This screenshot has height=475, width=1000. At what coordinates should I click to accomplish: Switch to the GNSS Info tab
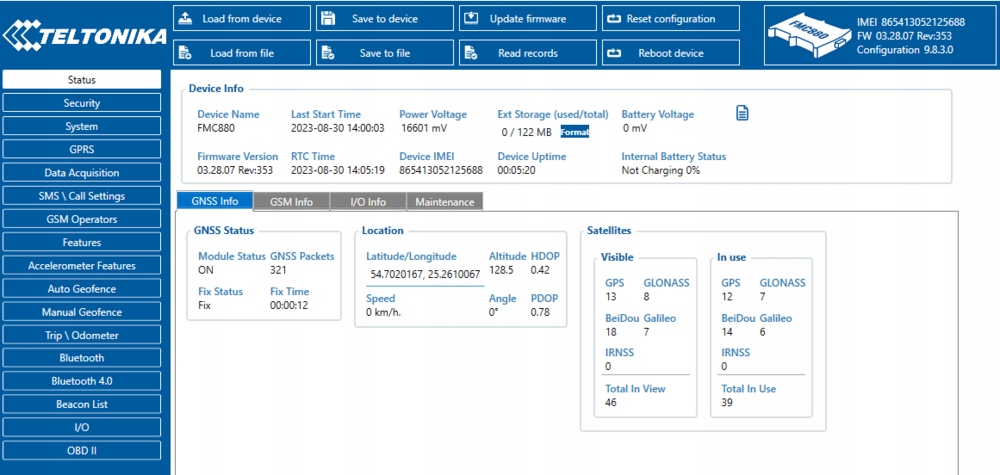(x=214, y=201)
